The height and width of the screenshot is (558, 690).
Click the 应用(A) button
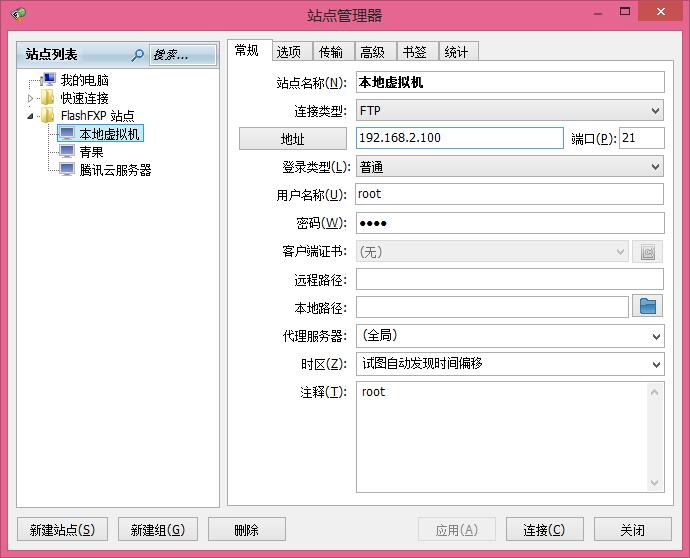(x=457, y=529)
